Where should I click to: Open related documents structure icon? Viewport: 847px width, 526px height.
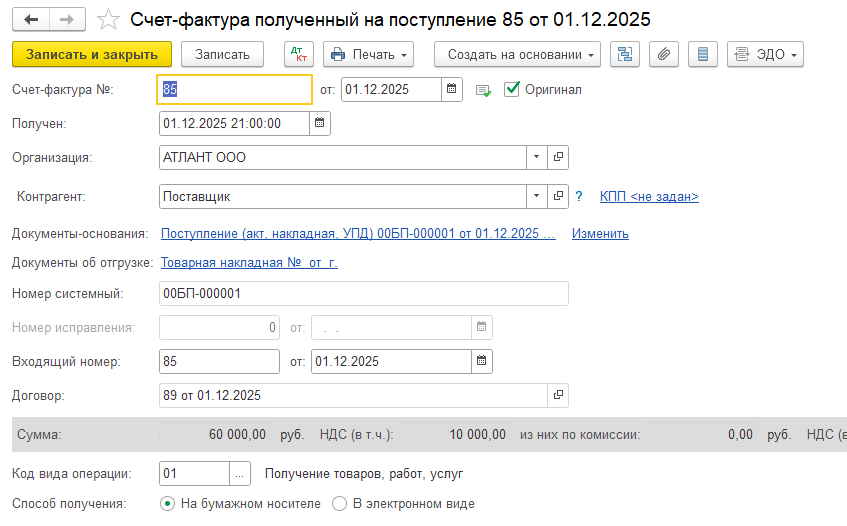click(x=625, y=55)
